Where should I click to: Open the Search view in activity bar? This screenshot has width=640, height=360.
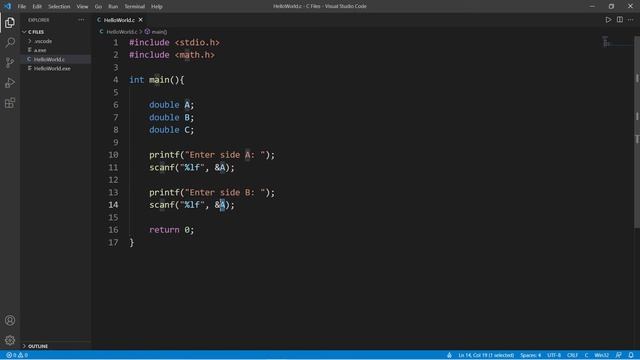click(x=10, y=42)
